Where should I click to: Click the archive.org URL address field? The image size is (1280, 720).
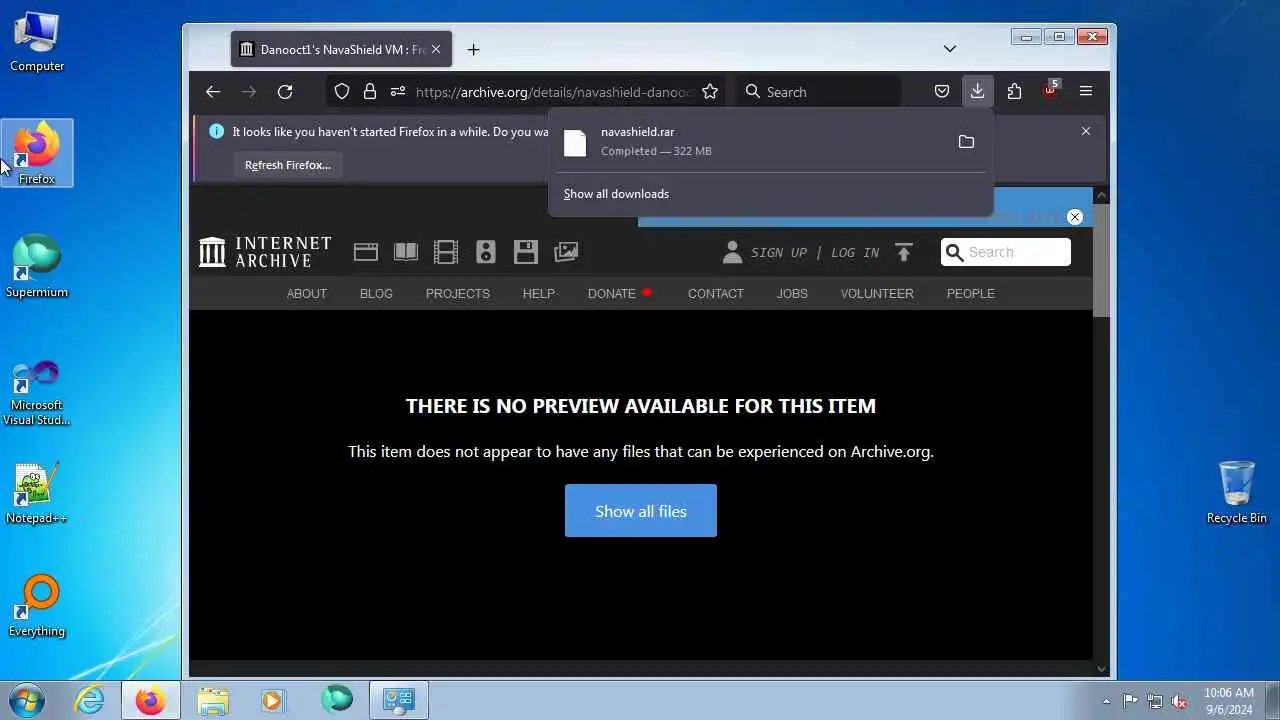tap(555, 92)
